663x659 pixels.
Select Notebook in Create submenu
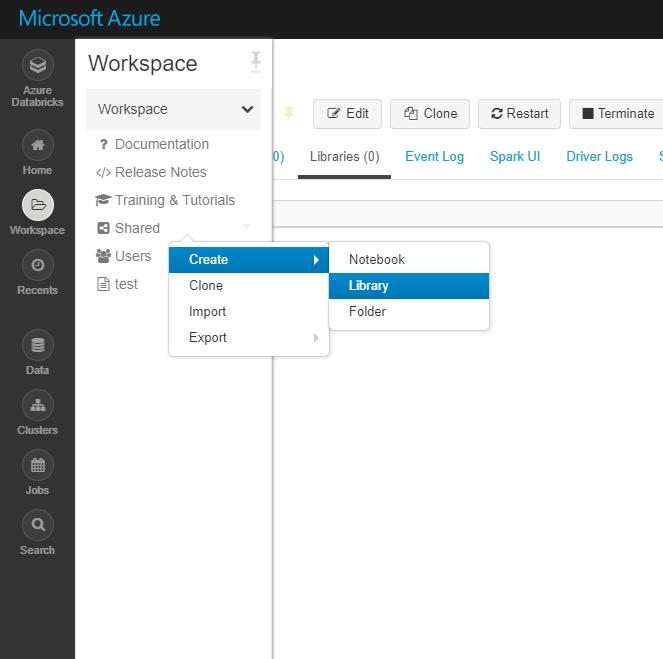point(409,260)
